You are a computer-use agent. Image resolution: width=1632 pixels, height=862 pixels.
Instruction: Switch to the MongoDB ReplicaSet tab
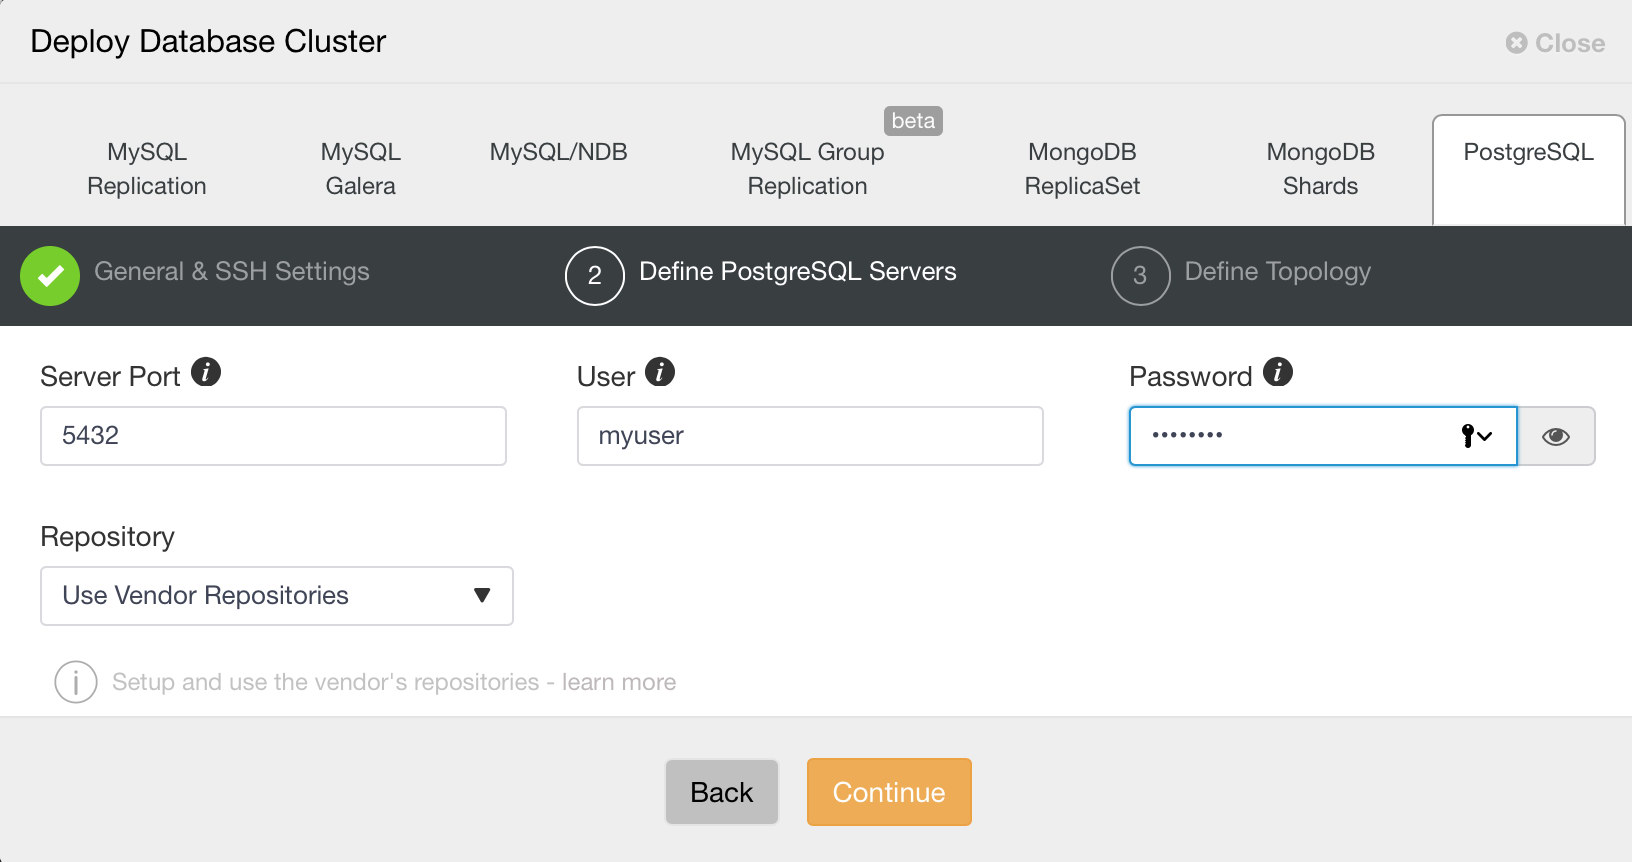(x=1082, y=169)
